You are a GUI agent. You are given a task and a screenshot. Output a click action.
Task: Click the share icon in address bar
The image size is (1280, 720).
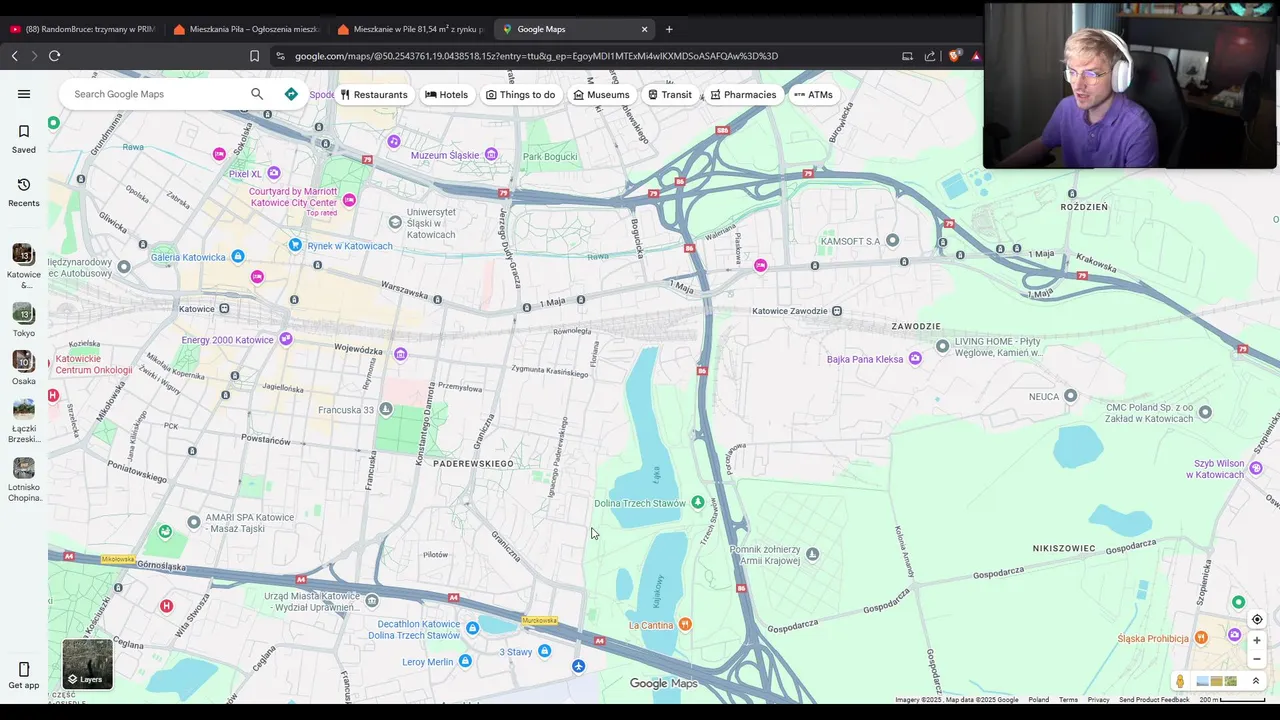click(930, 56)
